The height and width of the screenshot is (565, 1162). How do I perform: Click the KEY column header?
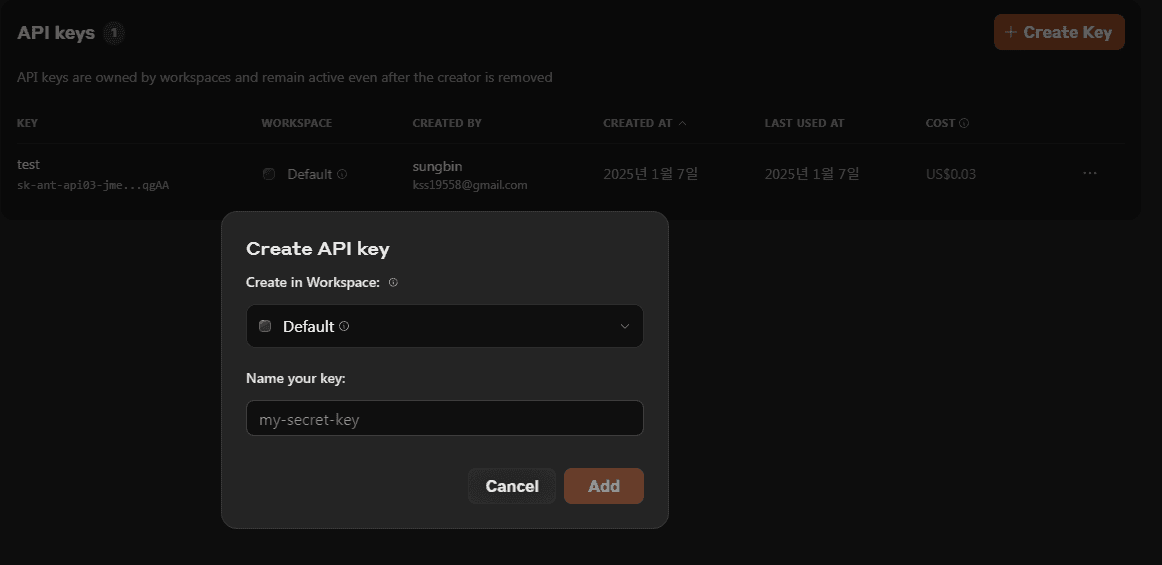[27, 123]
